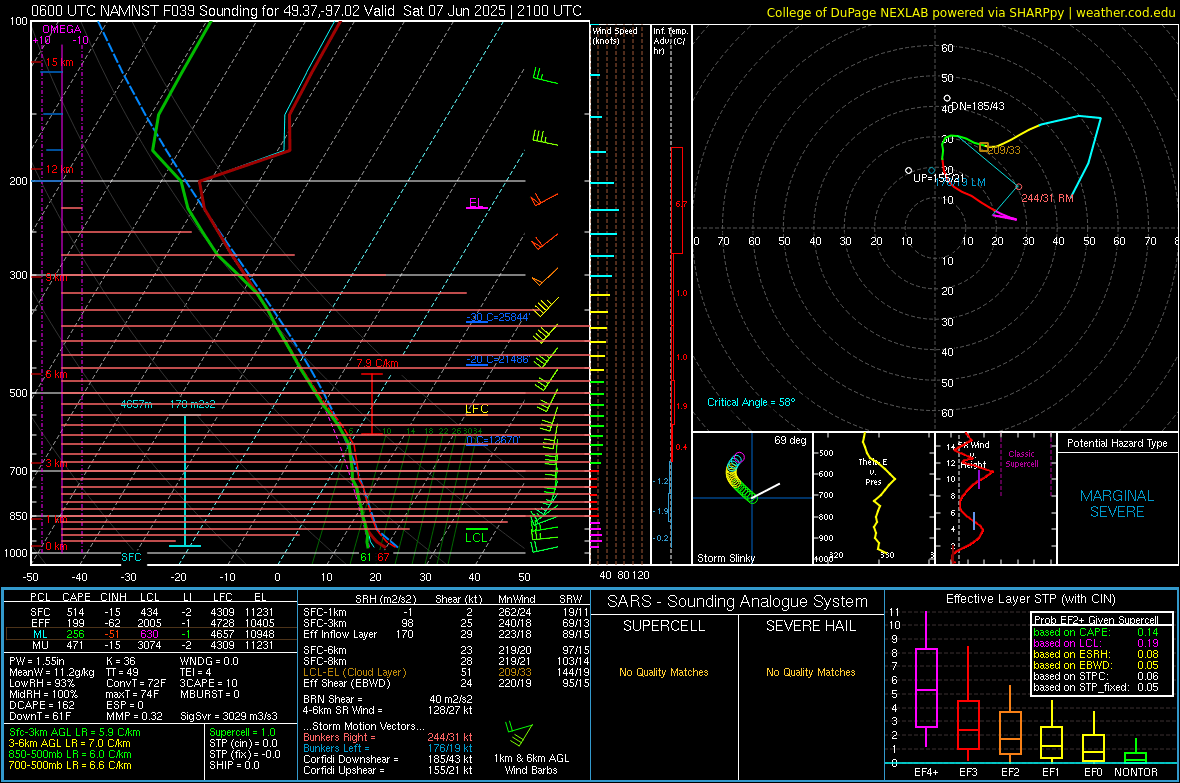Click the Bunkers right-mover circle next to 244/31 RM
Screen dimensions: 1180x783
1019,187
